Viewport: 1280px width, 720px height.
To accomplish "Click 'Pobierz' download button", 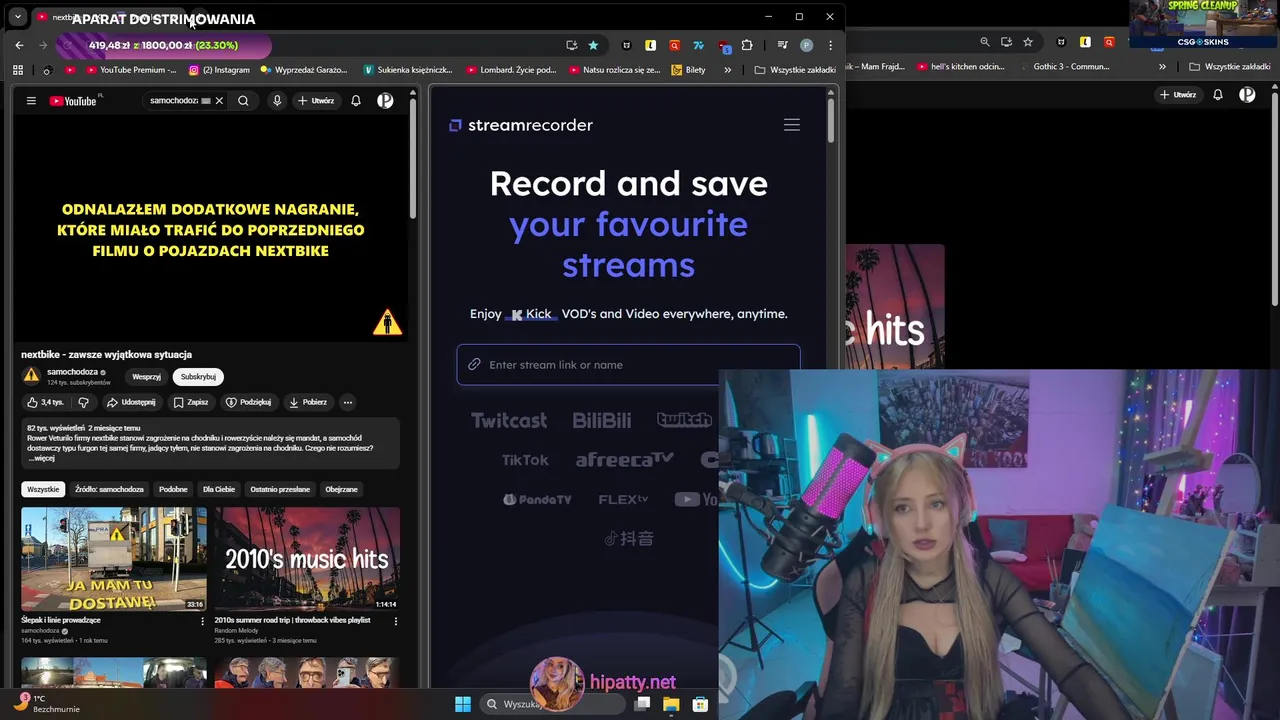I will [x=308, y=402].
